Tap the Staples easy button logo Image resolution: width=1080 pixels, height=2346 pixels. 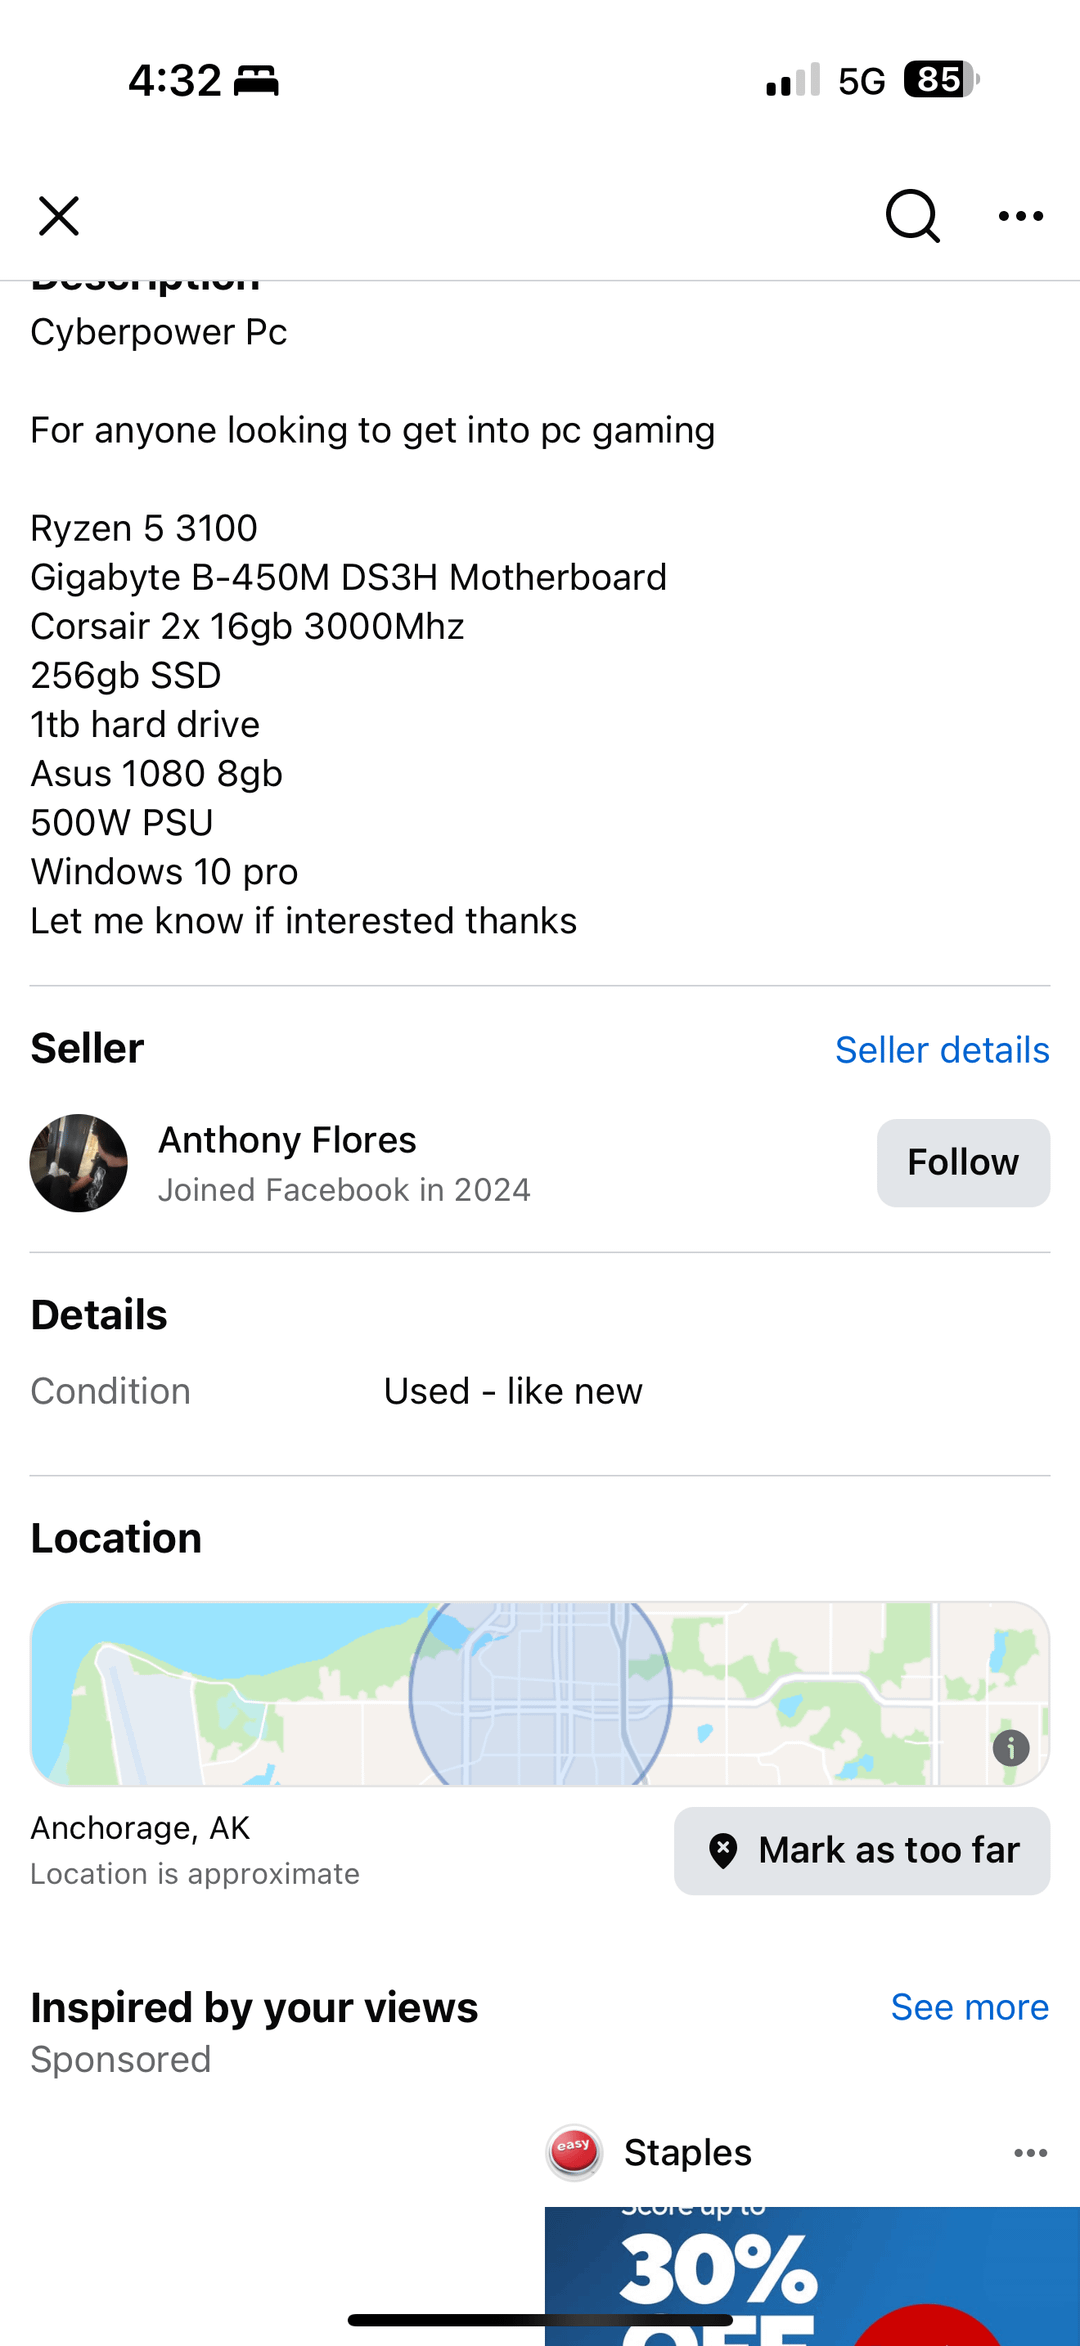pos(575,2152)
